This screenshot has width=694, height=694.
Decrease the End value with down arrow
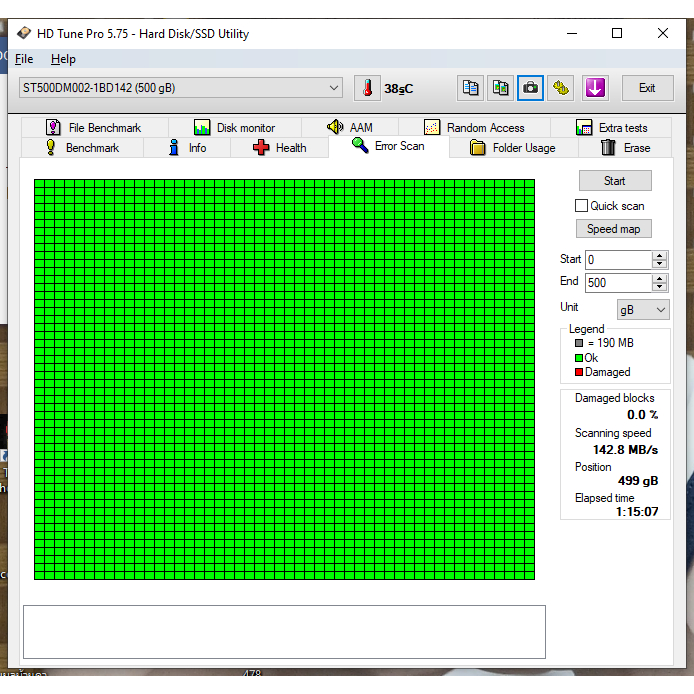tap(659, 287)
